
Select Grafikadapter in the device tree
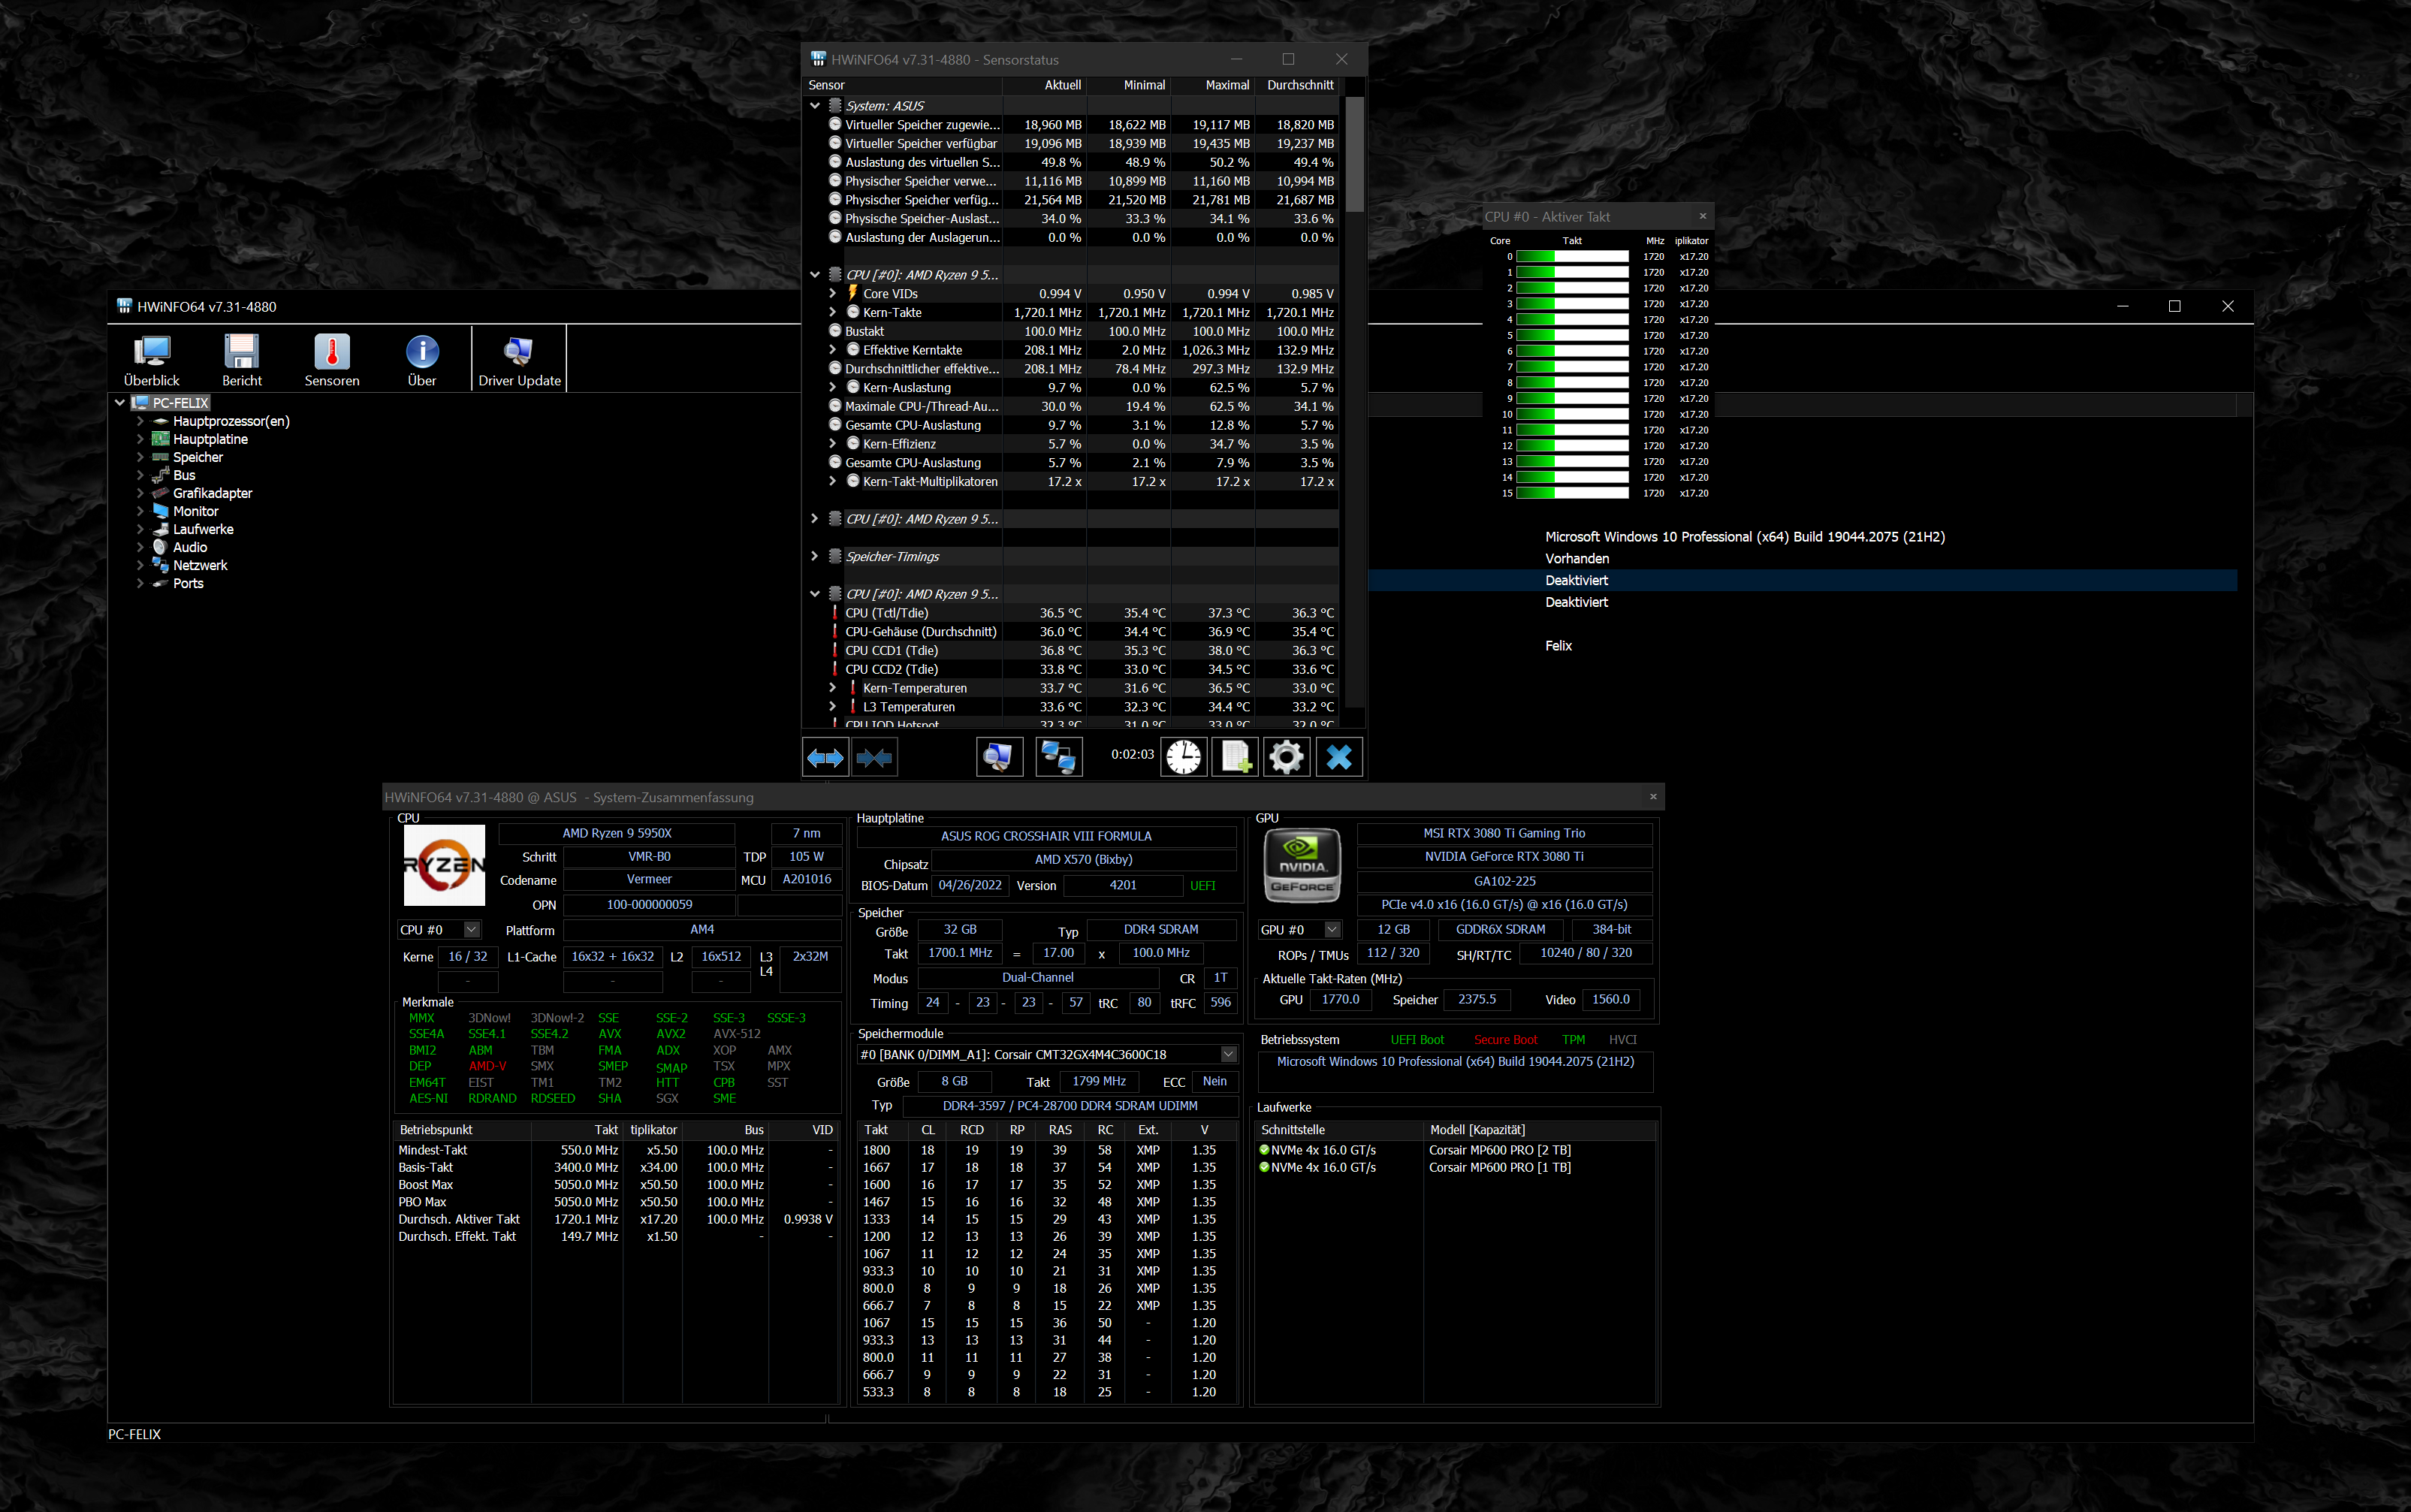coord(212,493)
